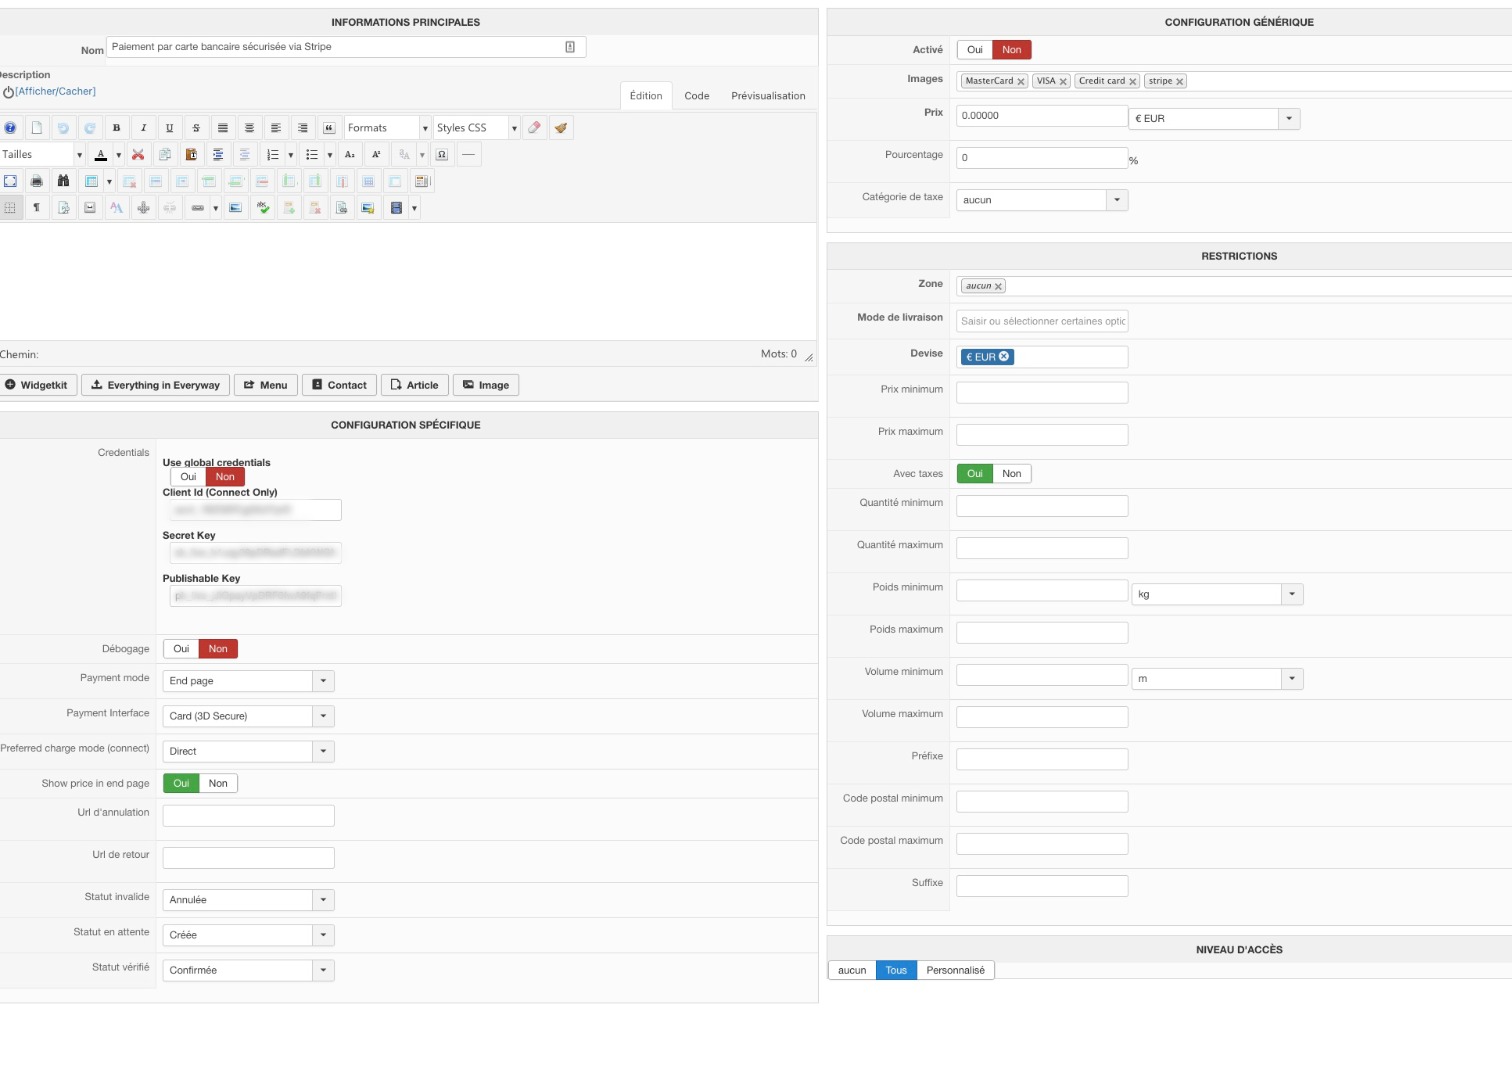Click the Article insert button
The image size is (1512, 1080).
(x=414, y=385)
